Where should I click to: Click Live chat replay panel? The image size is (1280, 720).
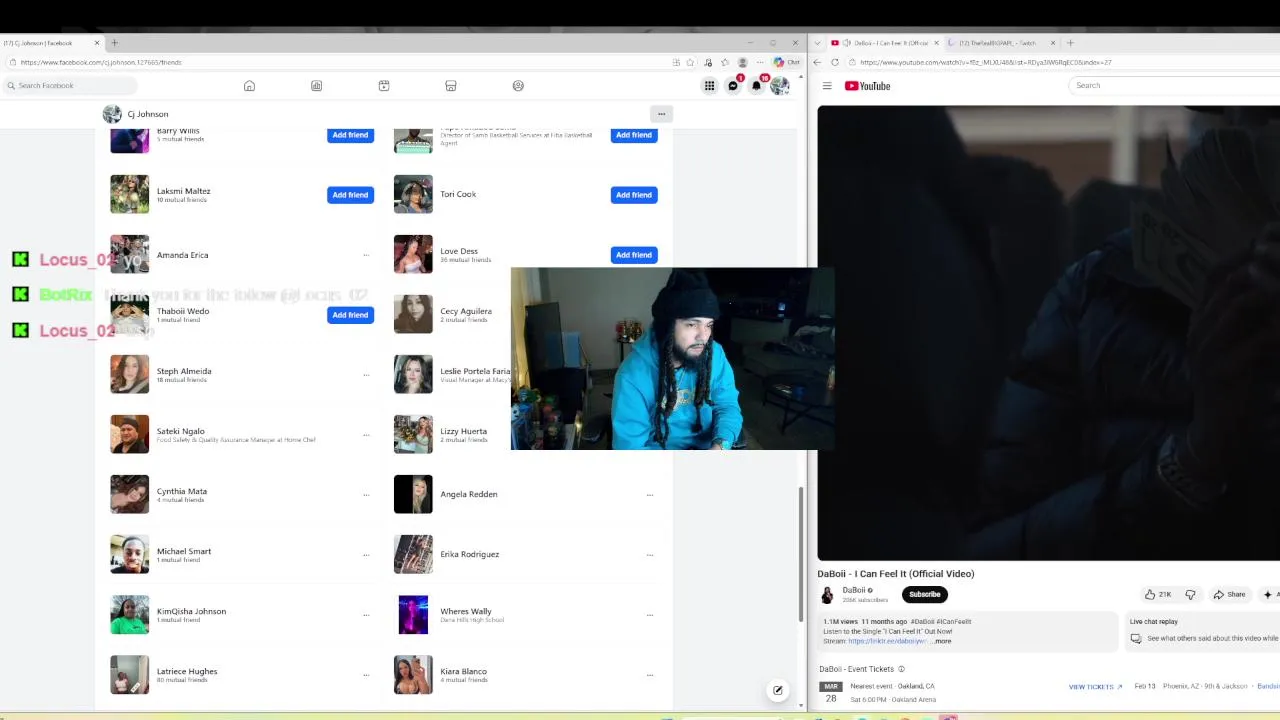tap(1204, 630)
